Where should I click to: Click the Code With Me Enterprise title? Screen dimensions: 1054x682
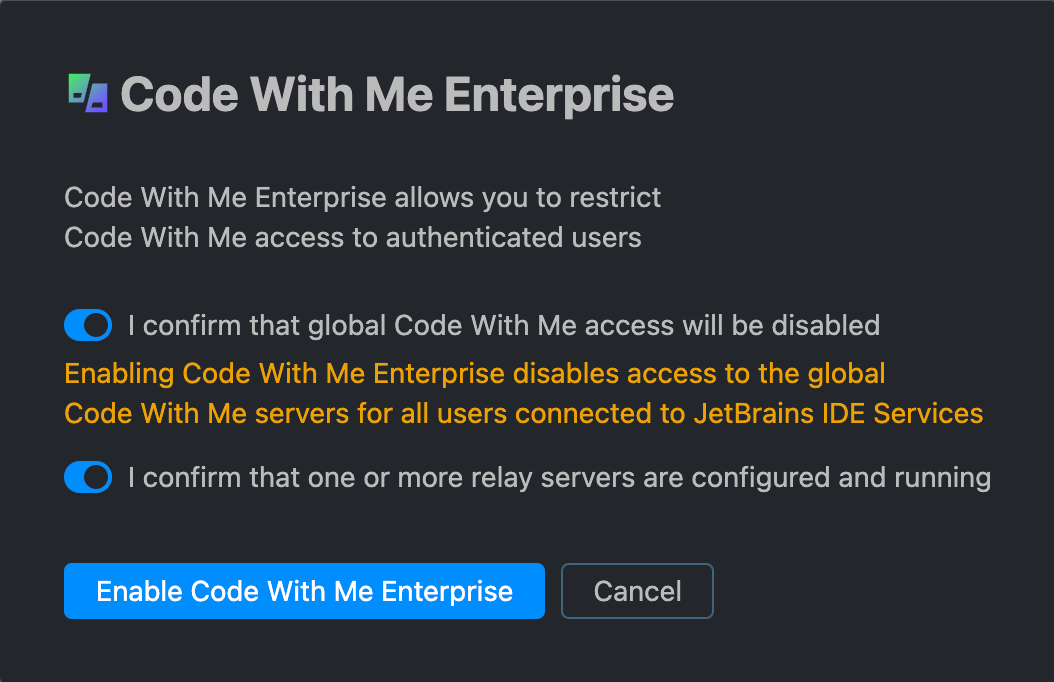pyautogui.click(x=396, y=94)
